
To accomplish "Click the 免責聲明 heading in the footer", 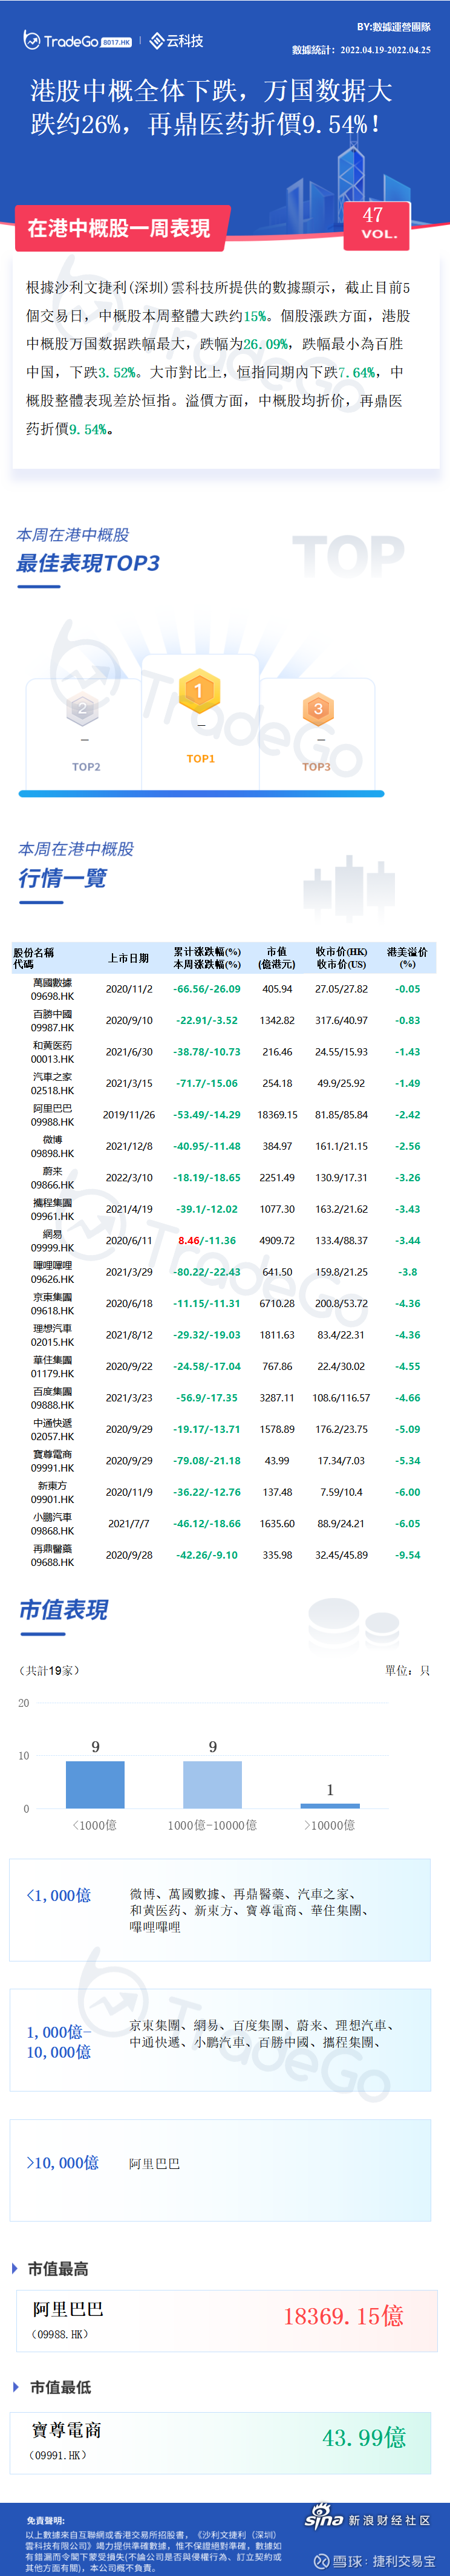I will click(45, 2521).
